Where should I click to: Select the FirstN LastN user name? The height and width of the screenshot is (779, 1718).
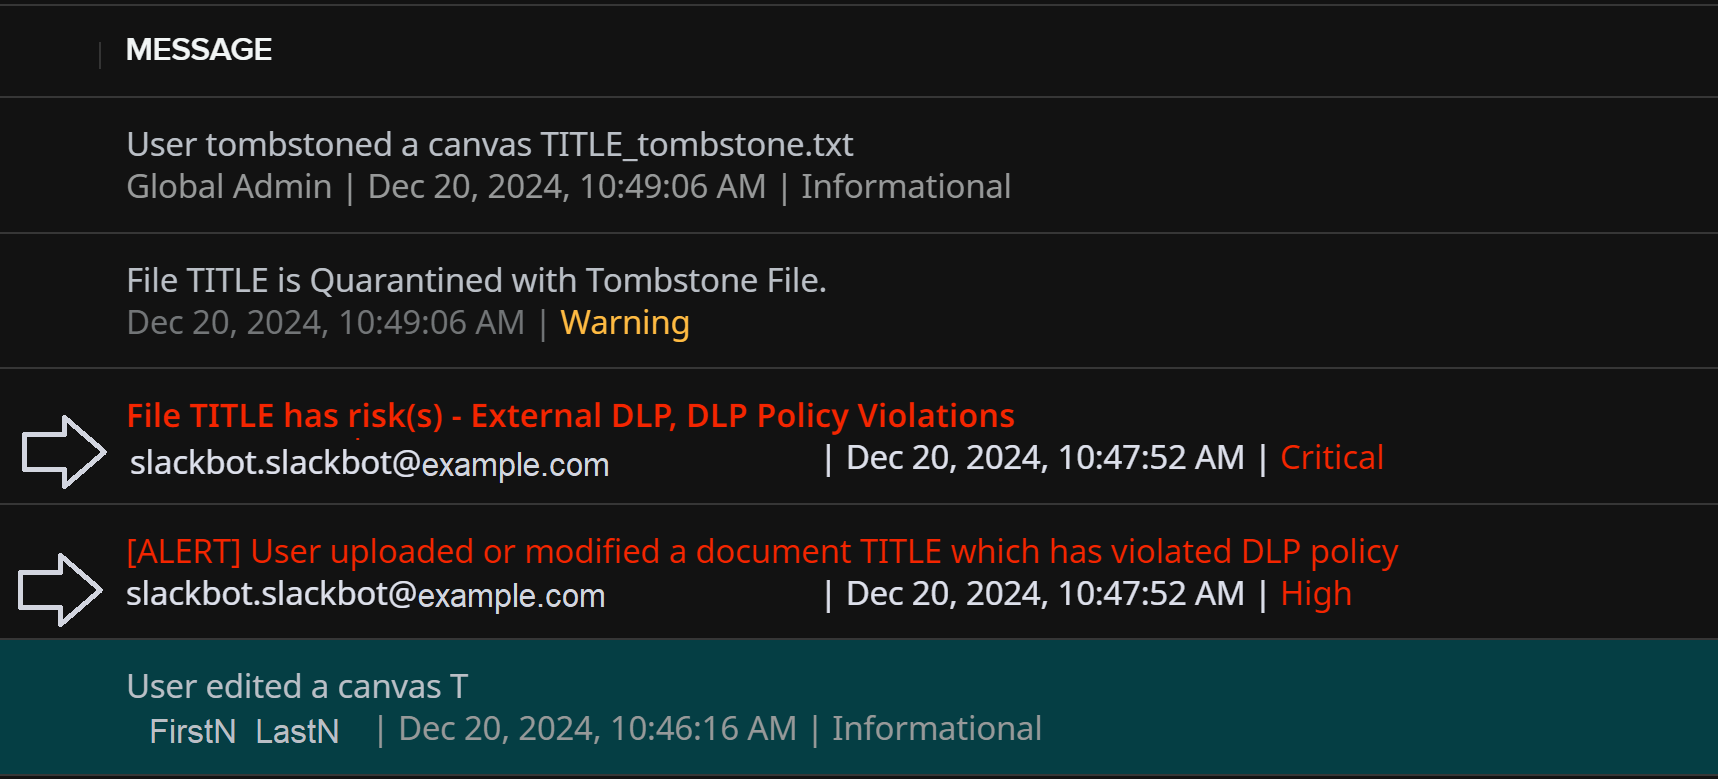point(244,731)
